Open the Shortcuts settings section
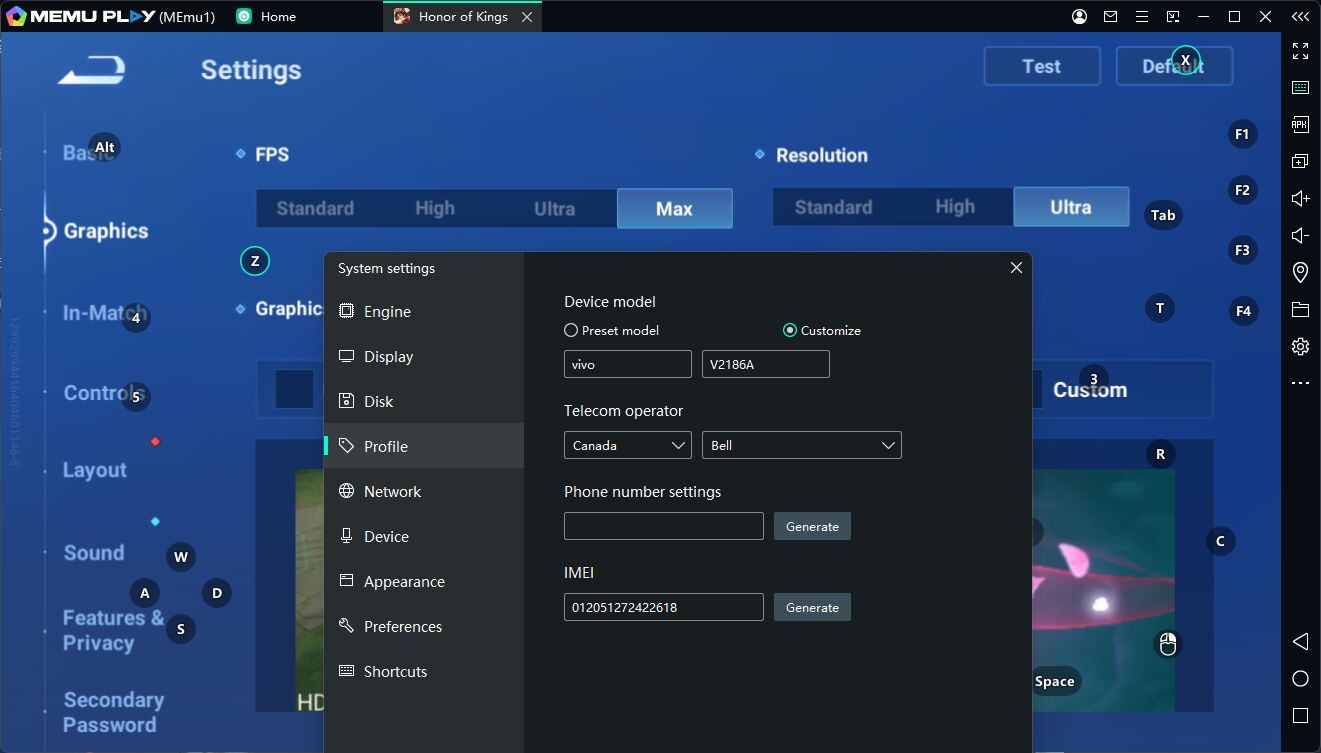 click(x=424, y=671)
